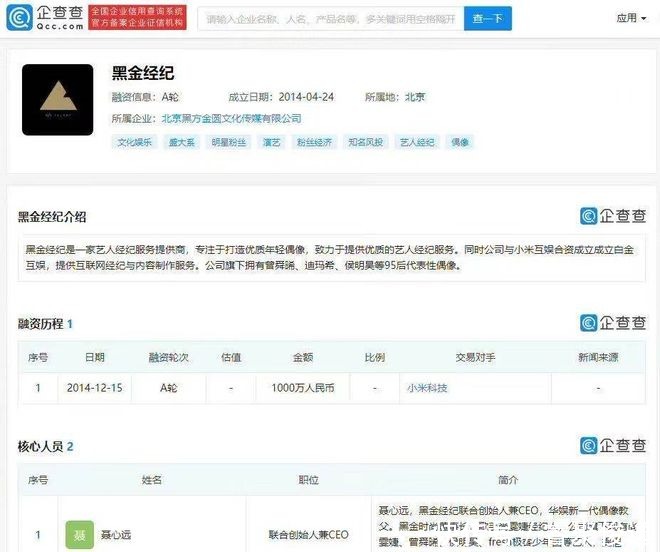Click the 核心人员 section heading
Viewport: 660px width, 552px height.
click(45, 446)
